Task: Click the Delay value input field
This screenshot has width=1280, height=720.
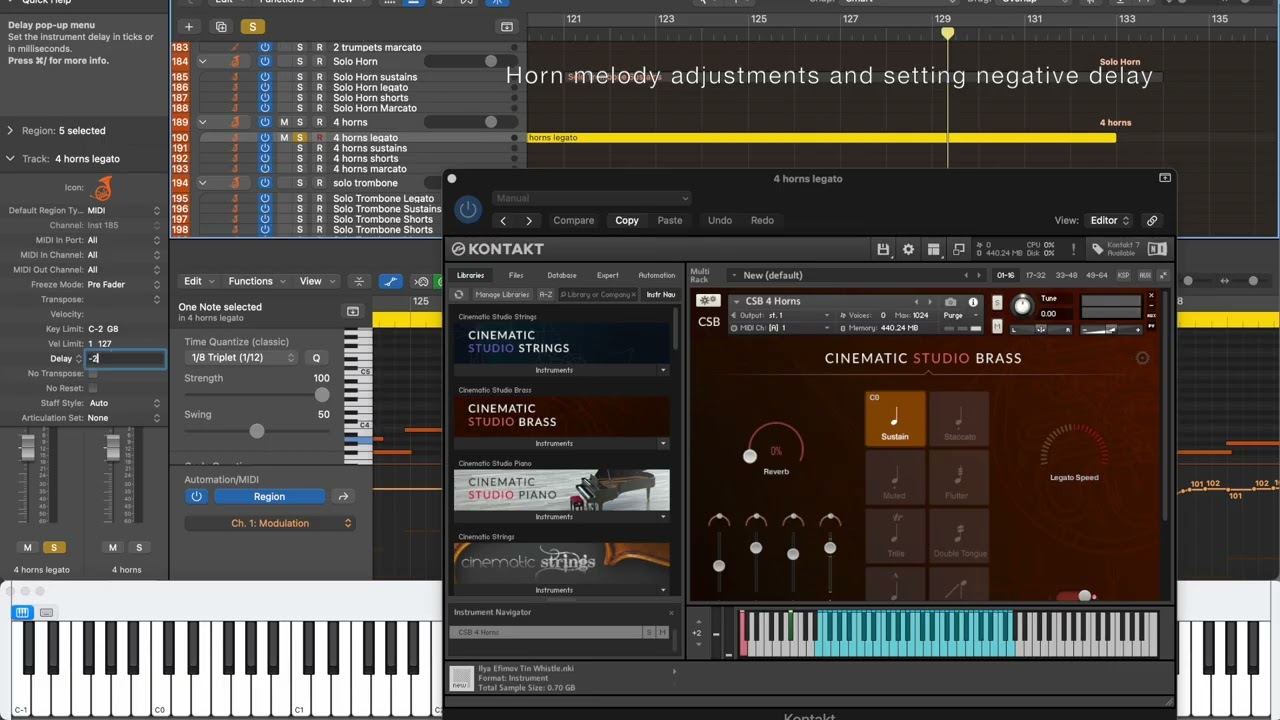Action: coord(125,358)
